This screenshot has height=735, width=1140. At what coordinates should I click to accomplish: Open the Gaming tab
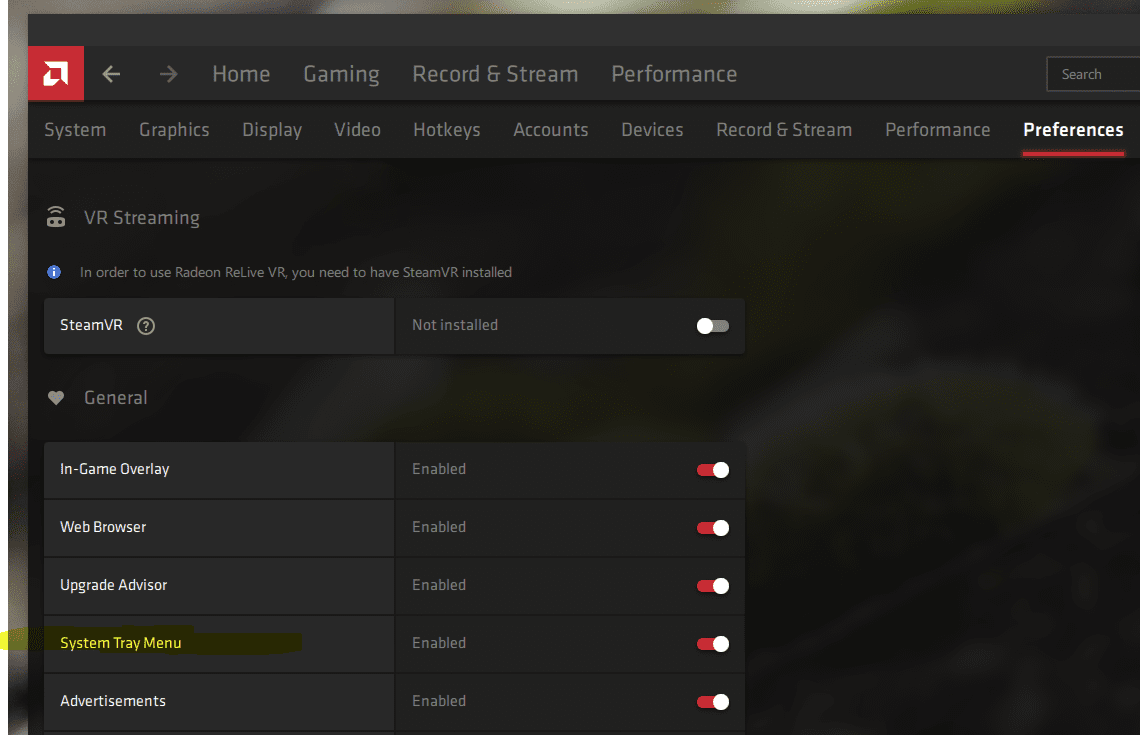point(341,74)
